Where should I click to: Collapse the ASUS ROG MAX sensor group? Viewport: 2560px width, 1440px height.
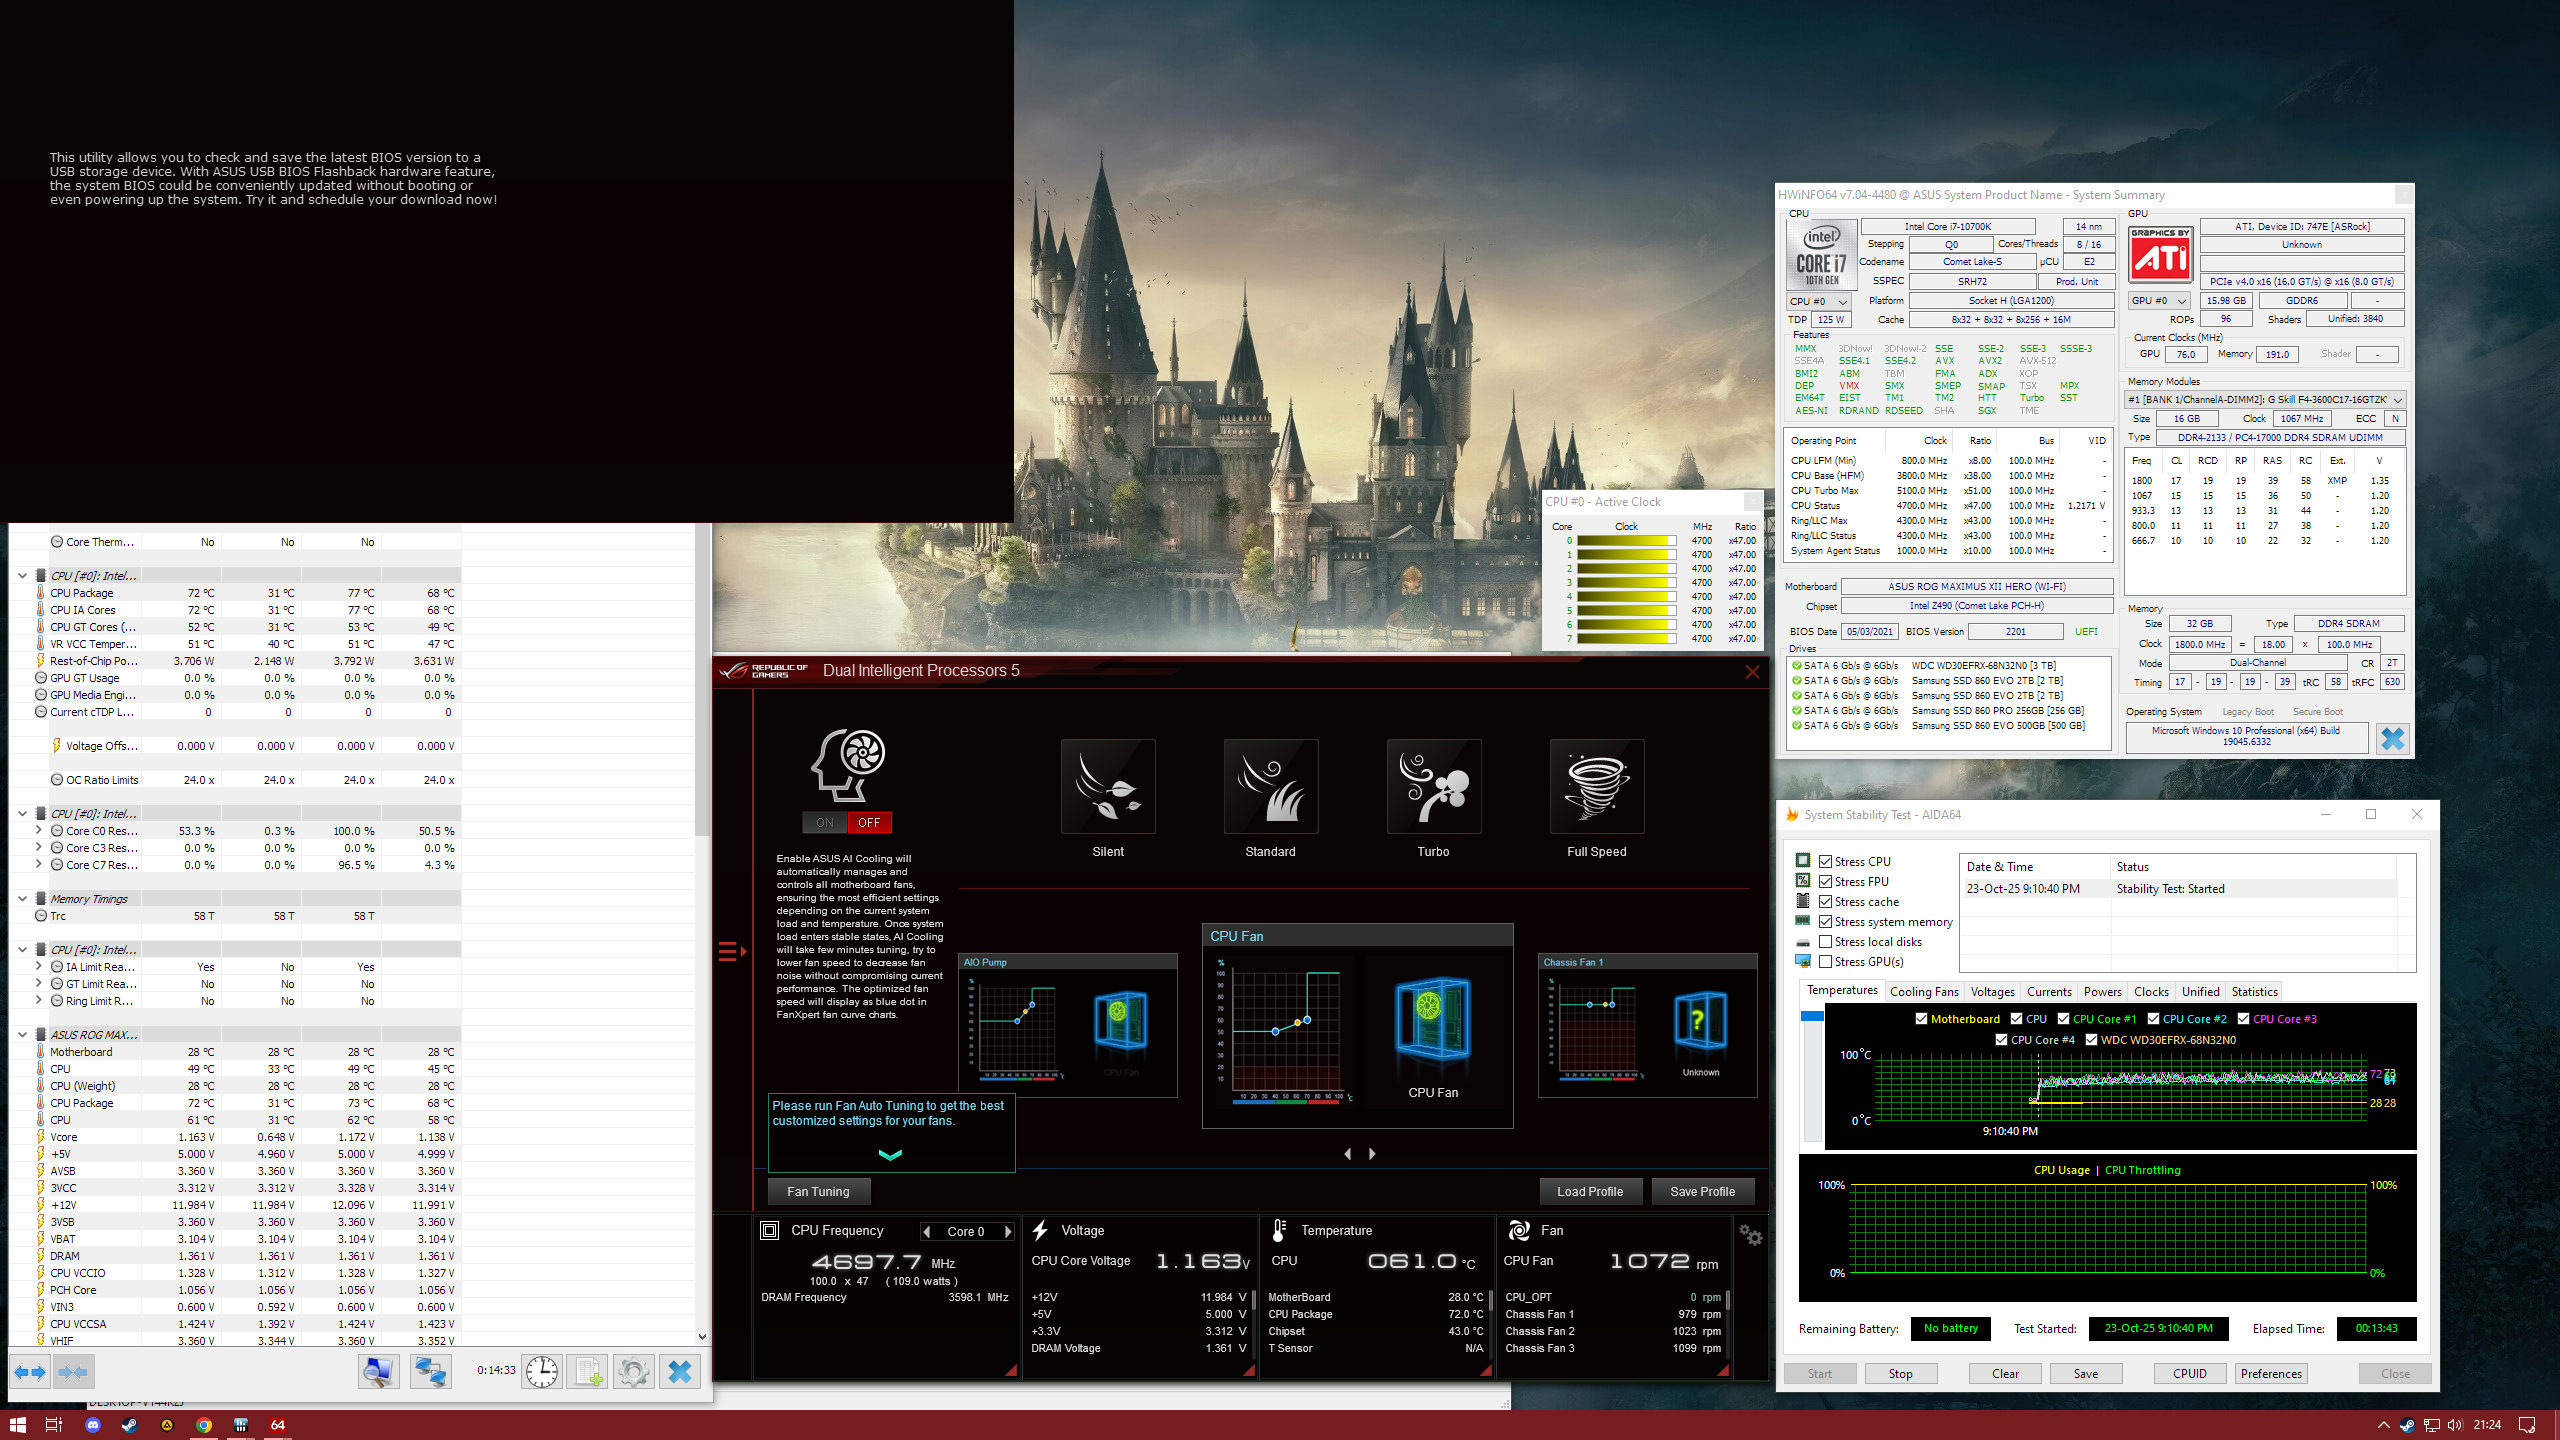point(22,1034)
